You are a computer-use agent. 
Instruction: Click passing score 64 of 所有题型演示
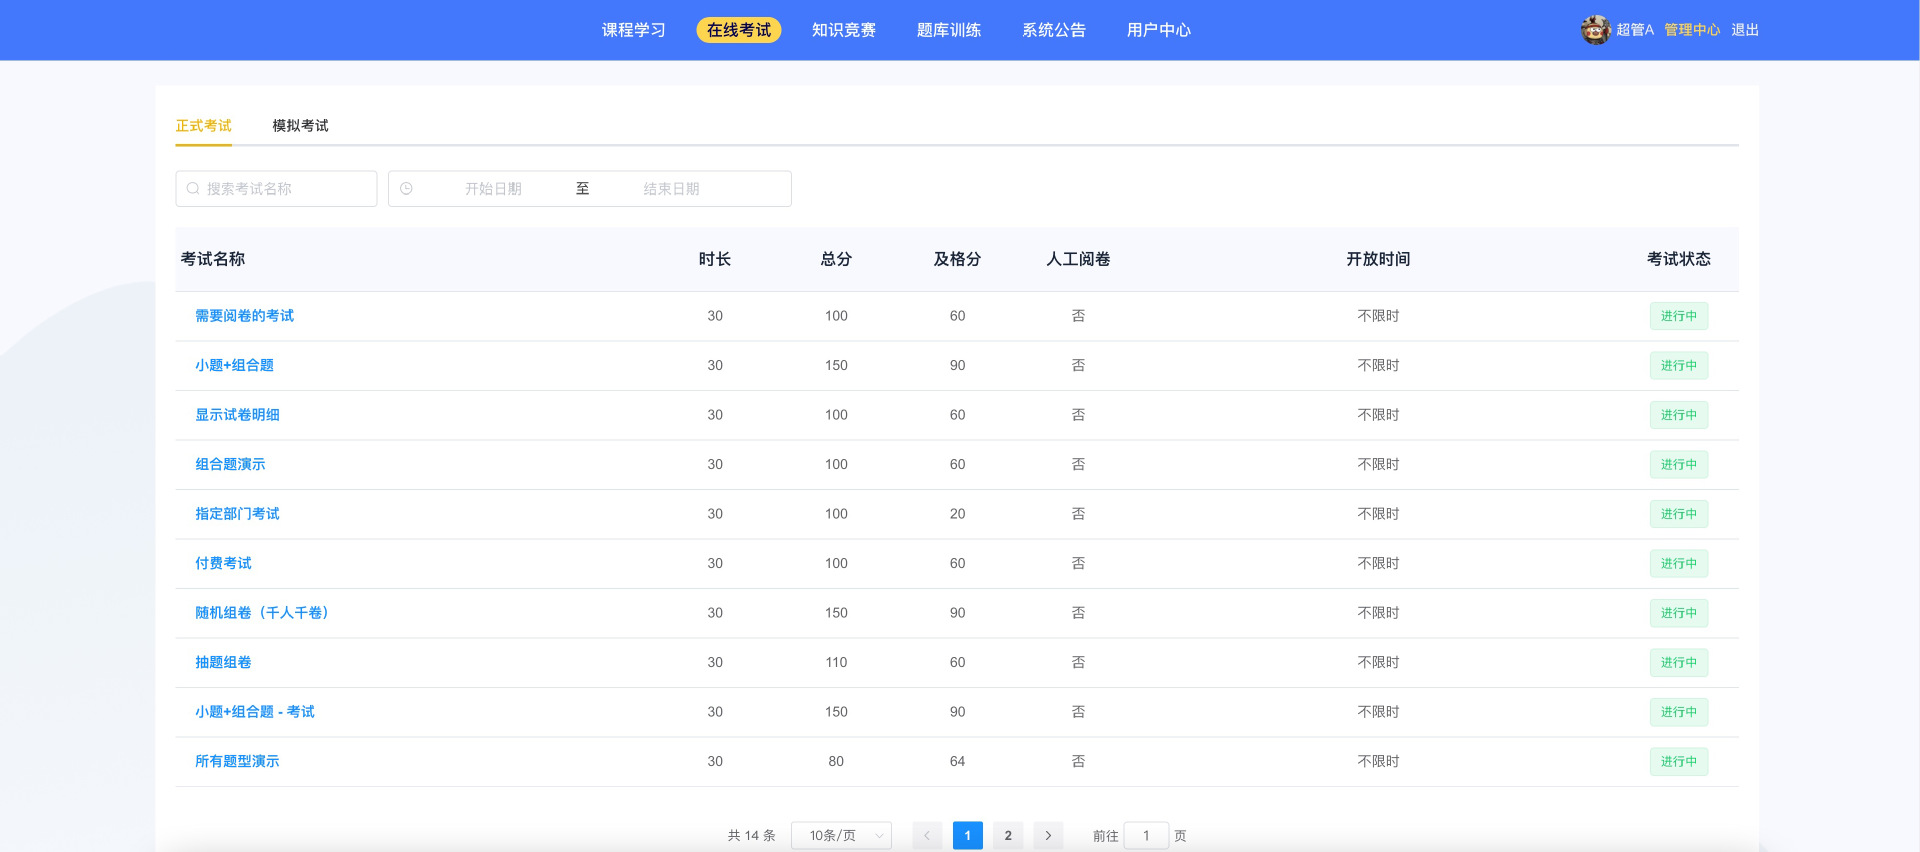point(957,761)
